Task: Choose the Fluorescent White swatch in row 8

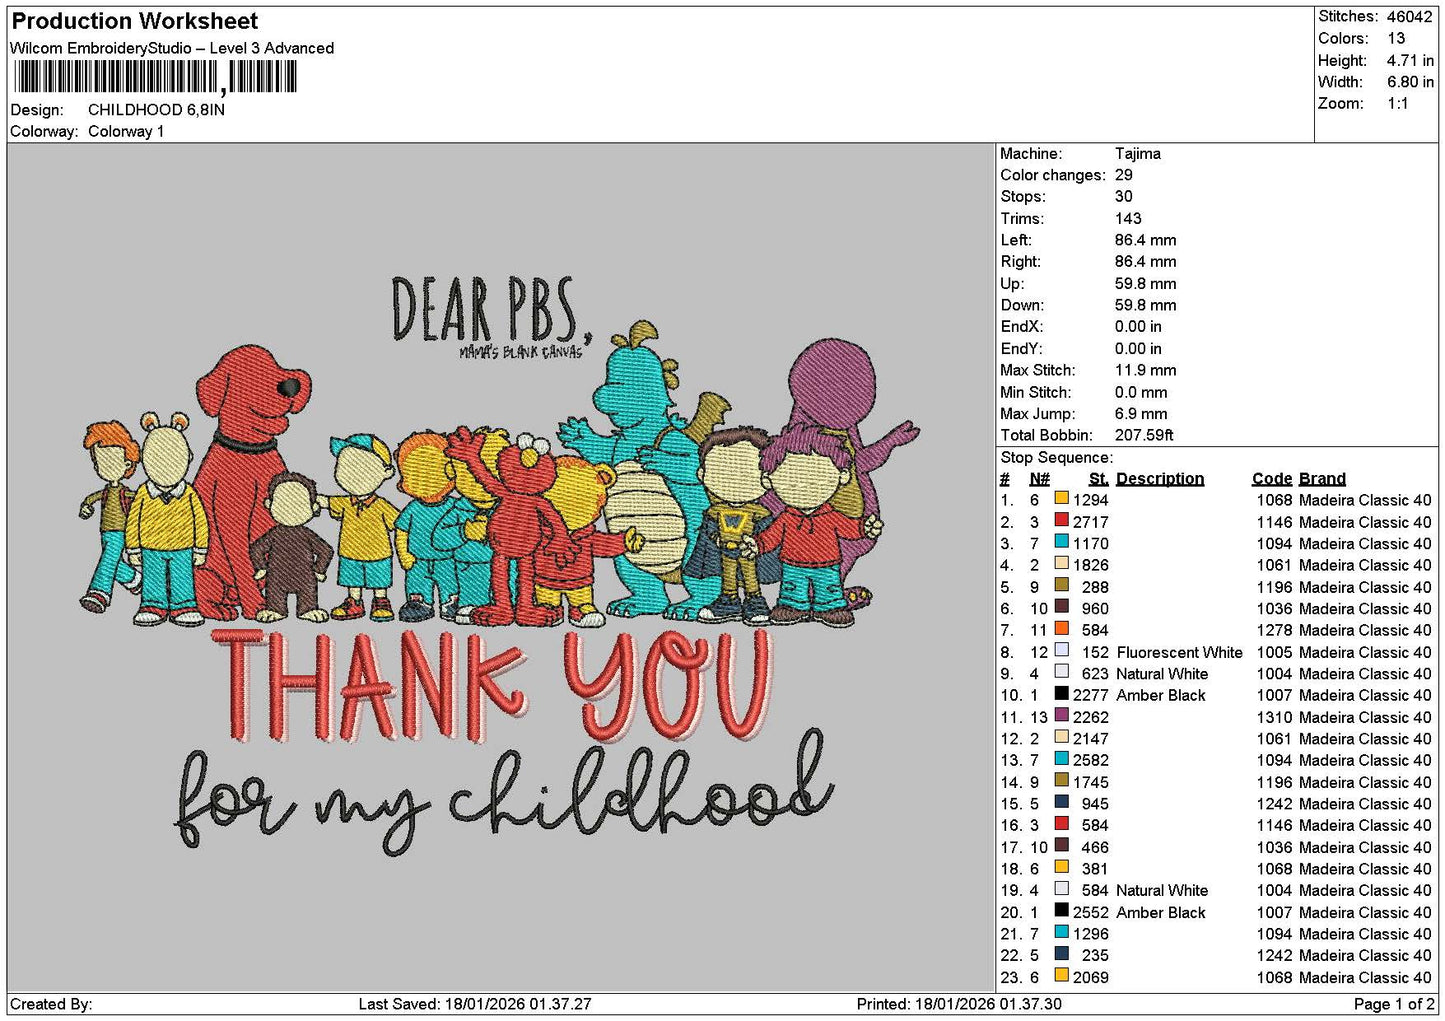Action: 1061,651
